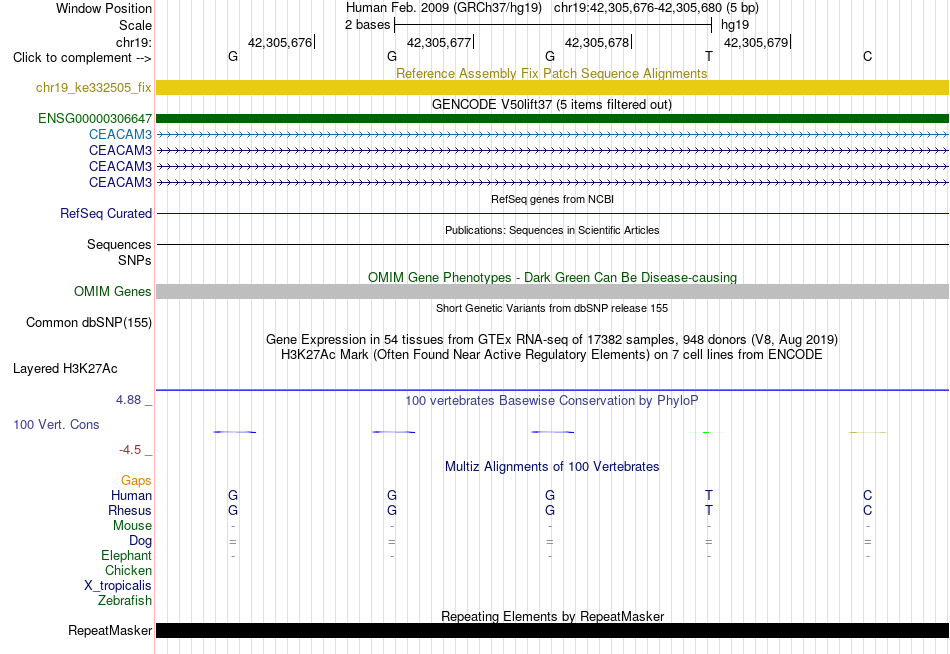Click the 'OMIM Gene Phenotypes' track title
950x654 pixels.
pyautogui.click(x=552, y=278)
